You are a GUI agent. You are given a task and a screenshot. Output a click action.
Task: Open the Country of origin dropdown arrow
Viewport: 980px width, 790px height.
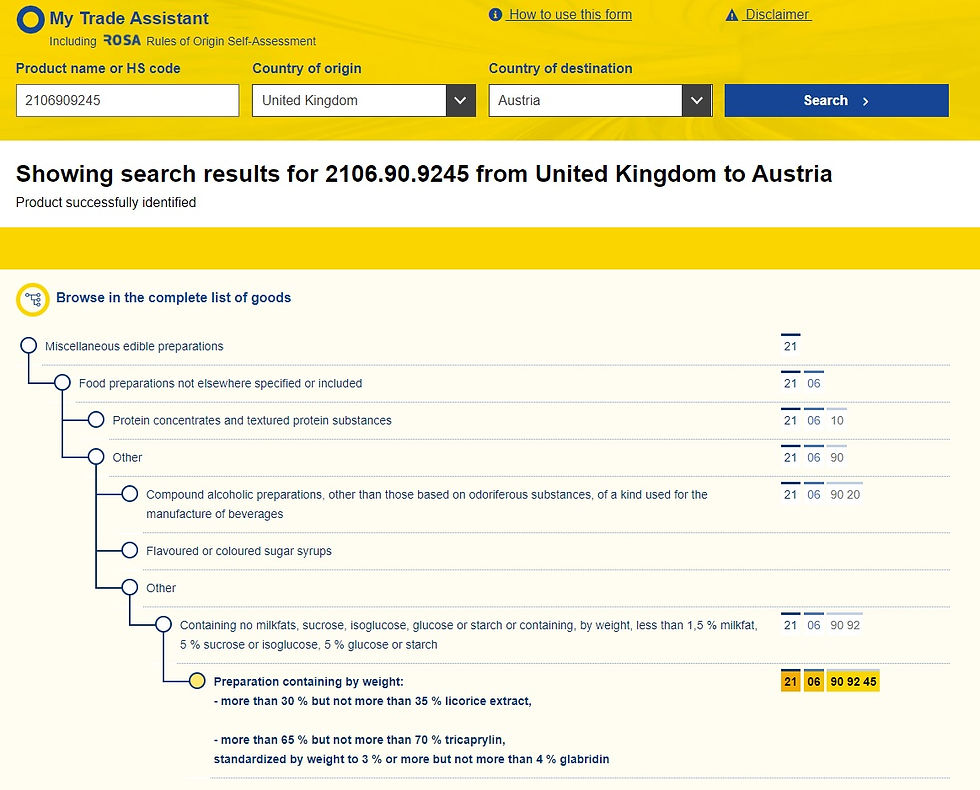pyautogui.click(x=461, y=101)
